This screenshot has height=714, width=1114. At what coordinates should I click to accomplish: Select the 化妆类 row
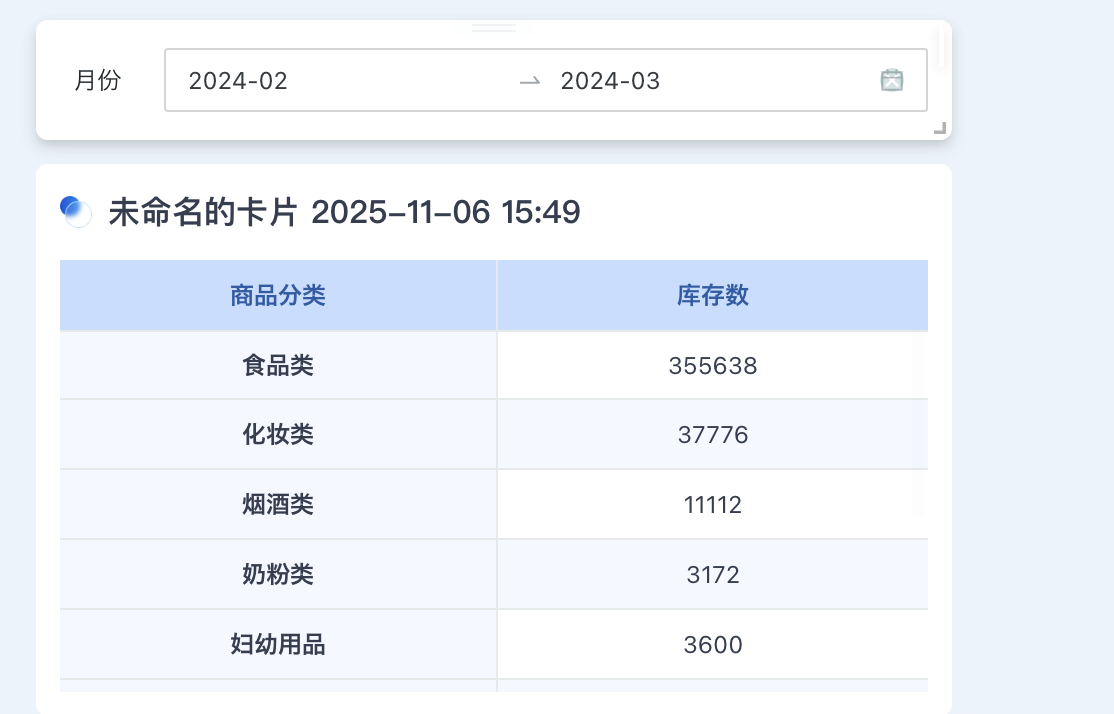278,434
